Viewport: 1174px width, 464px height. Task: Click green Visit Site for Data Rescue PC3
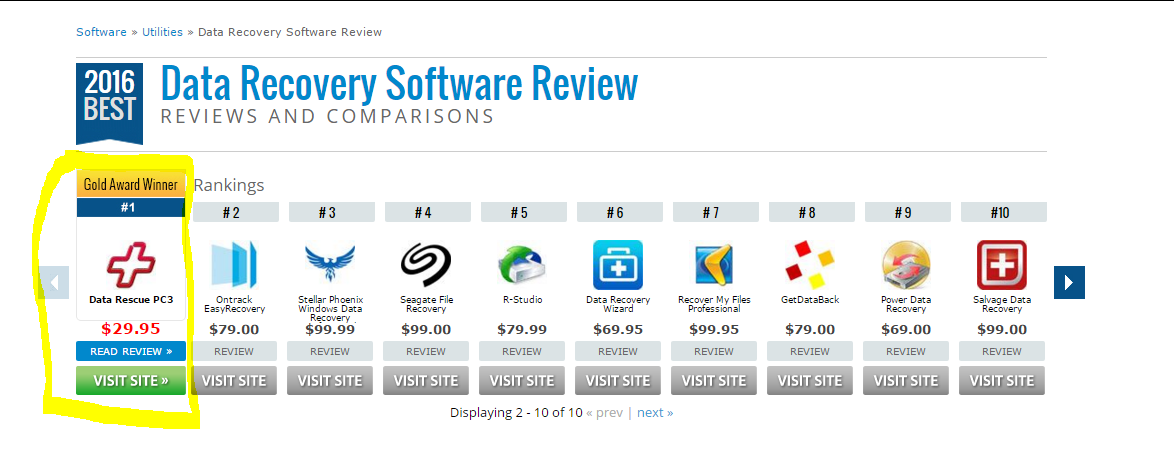[131, 380]
